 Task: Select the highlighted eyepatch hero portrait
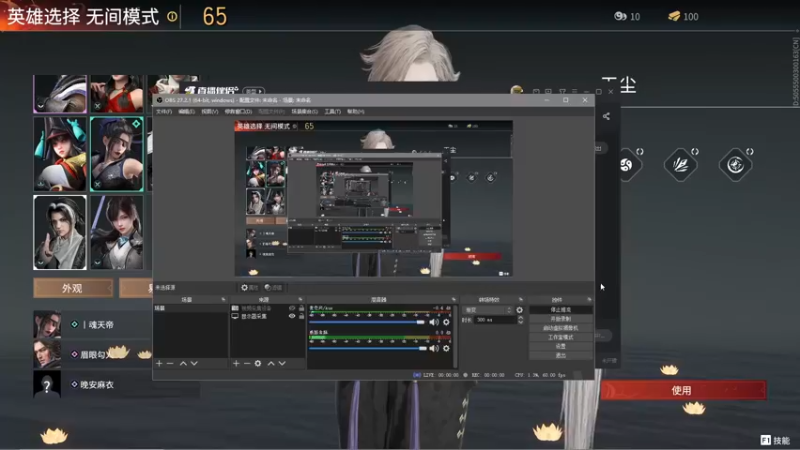point(117,154)
